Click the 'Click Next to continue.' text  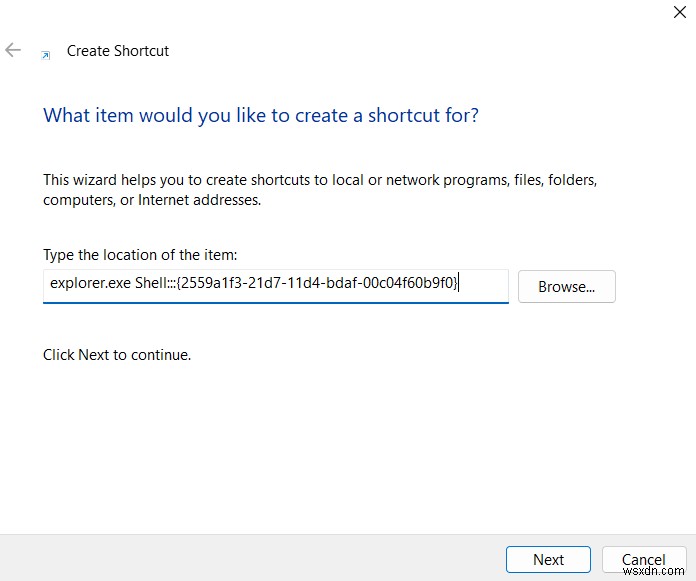pos(117,355)
